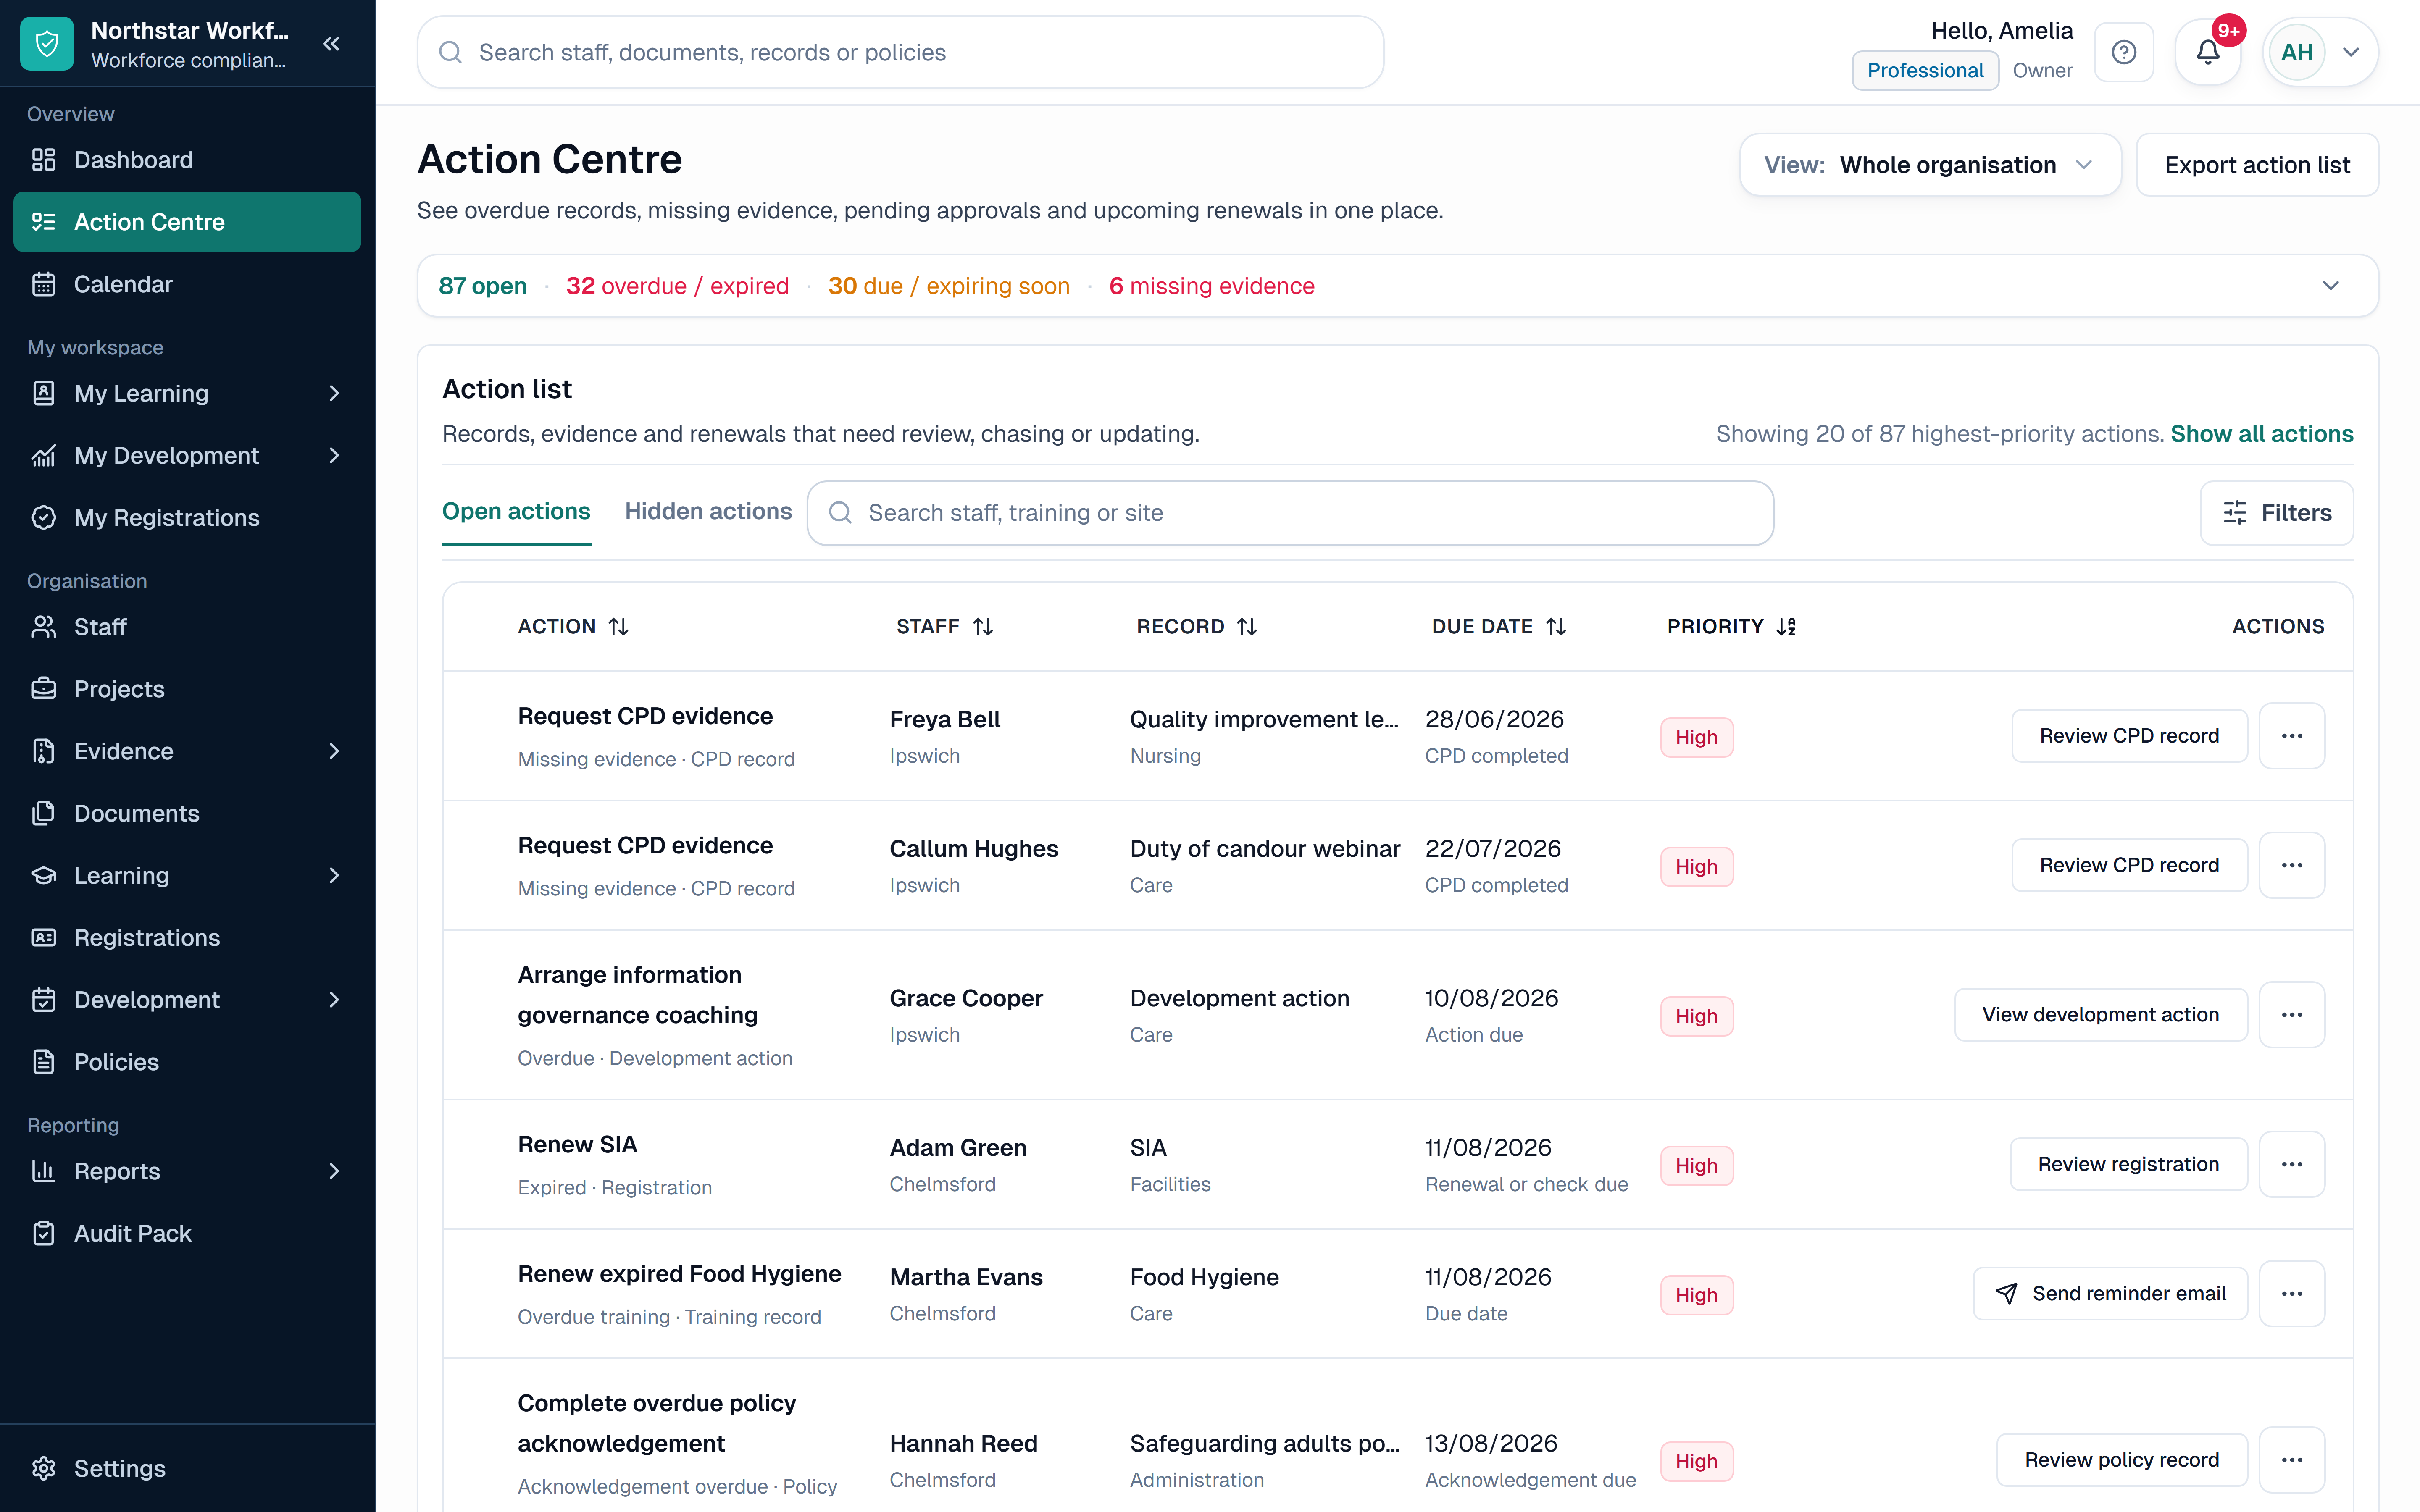Open Calendar from sidebar
2420x1512 pixels.
pyautogui.click(x=187, y=284)
